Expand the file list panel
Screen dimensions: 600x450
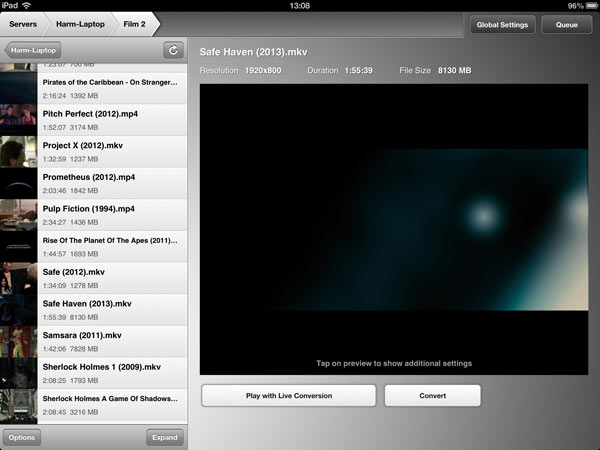pyautogui.click(x=165, y=437)
